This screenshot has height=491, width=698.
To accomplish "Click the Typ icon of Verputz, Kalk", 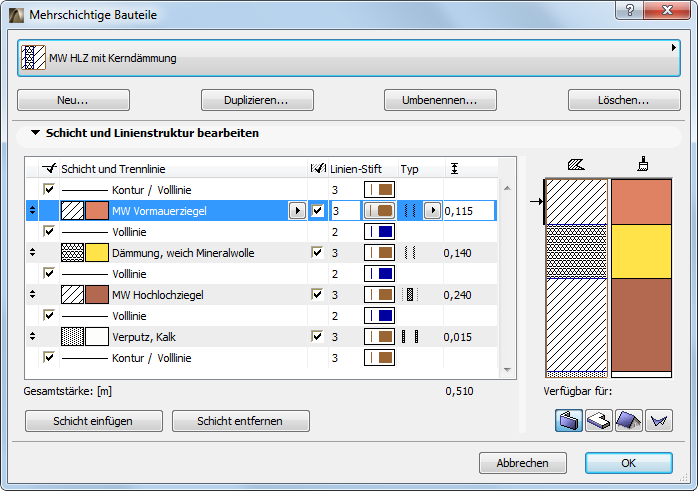I will pos(410,337).
